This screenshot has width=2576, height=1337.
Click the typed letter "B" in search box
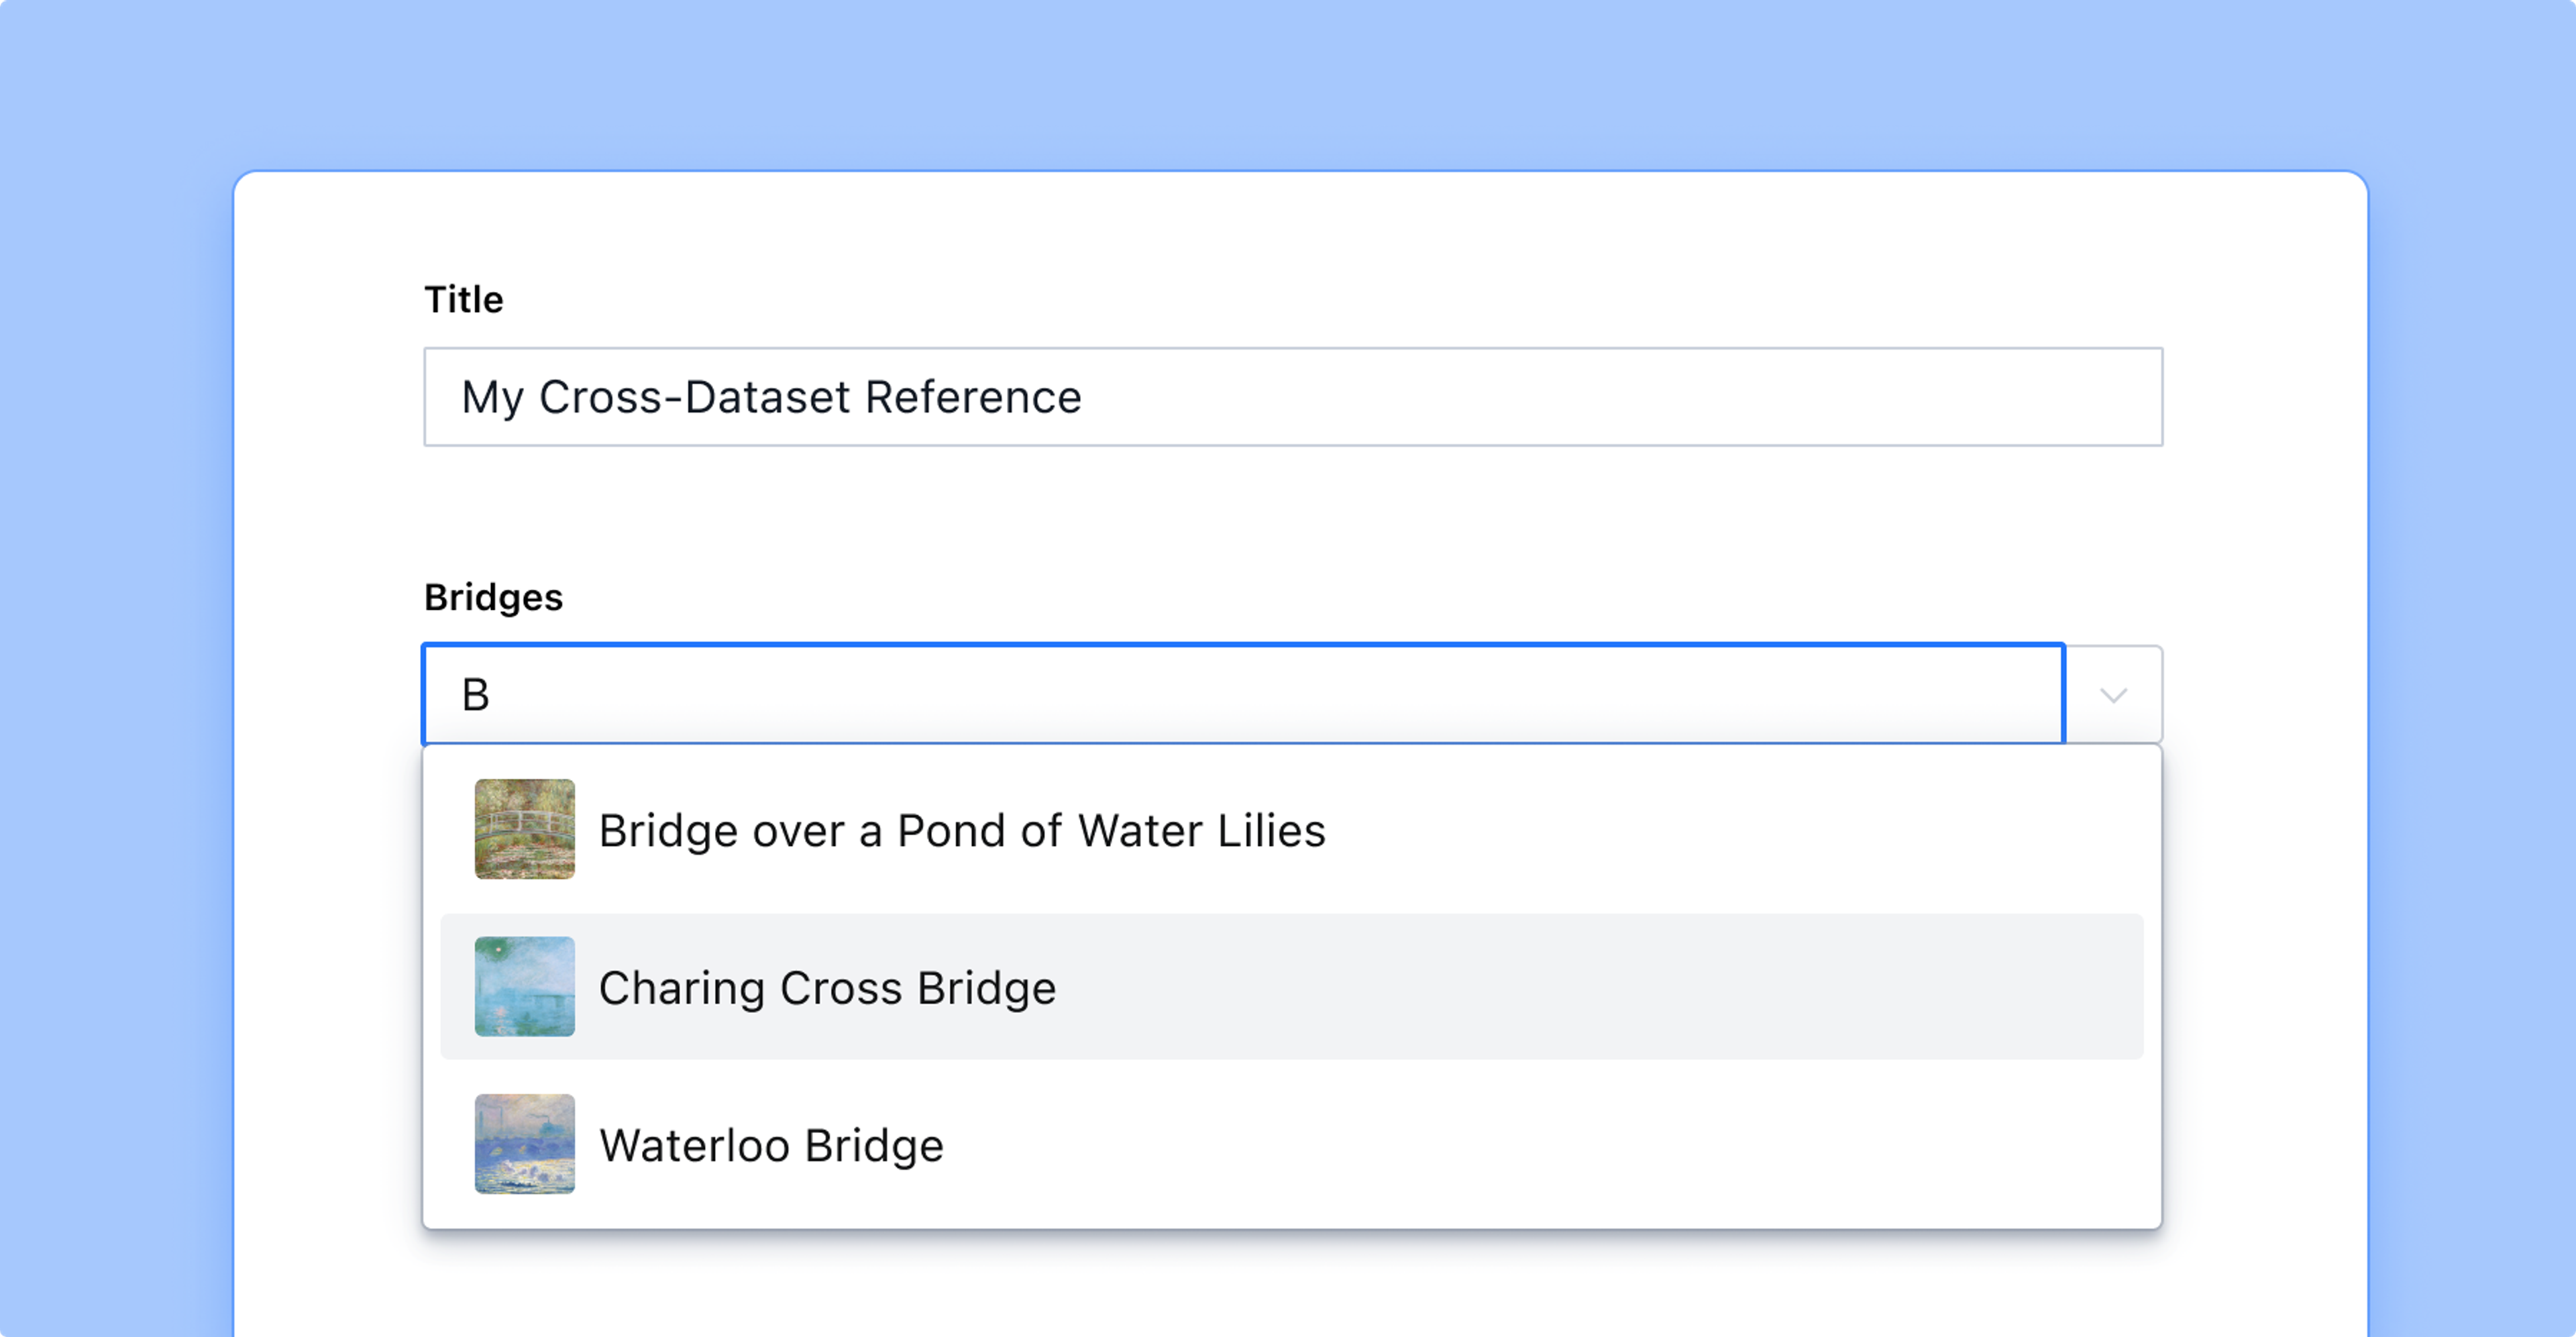click(476, 695)
